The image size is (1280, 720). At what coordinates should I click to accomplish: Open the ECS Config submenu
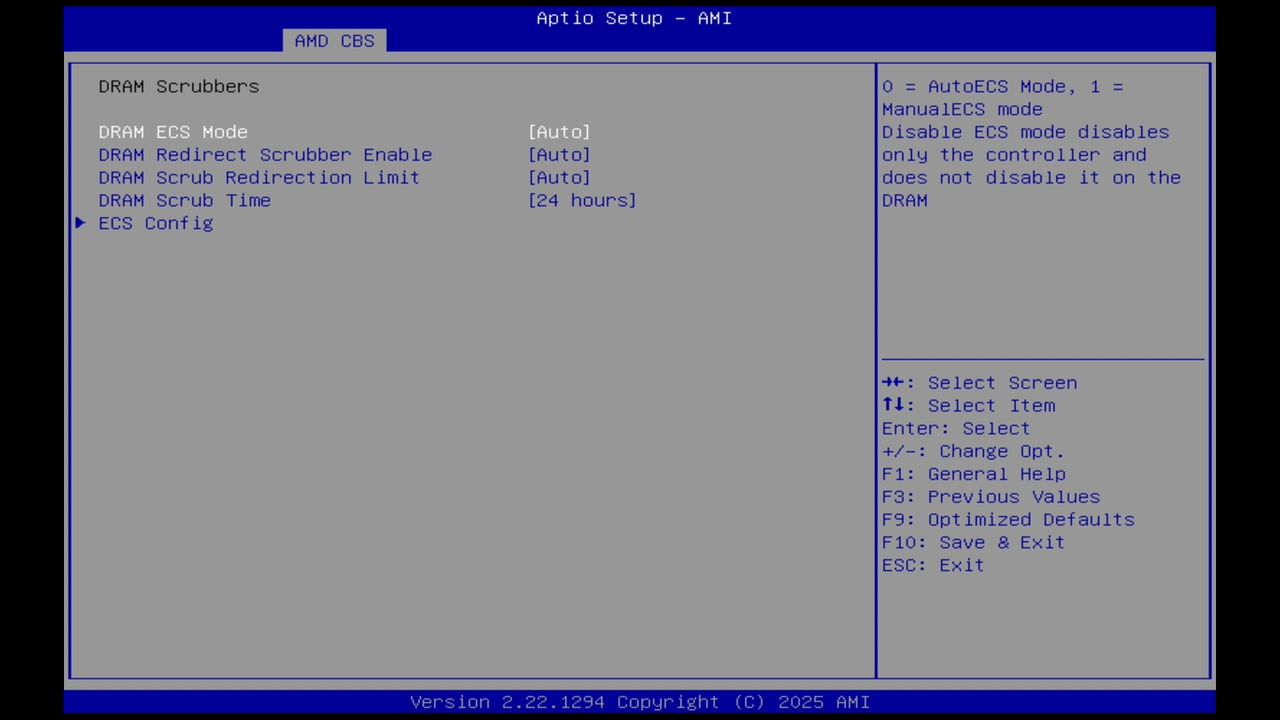tap(155, 223)
